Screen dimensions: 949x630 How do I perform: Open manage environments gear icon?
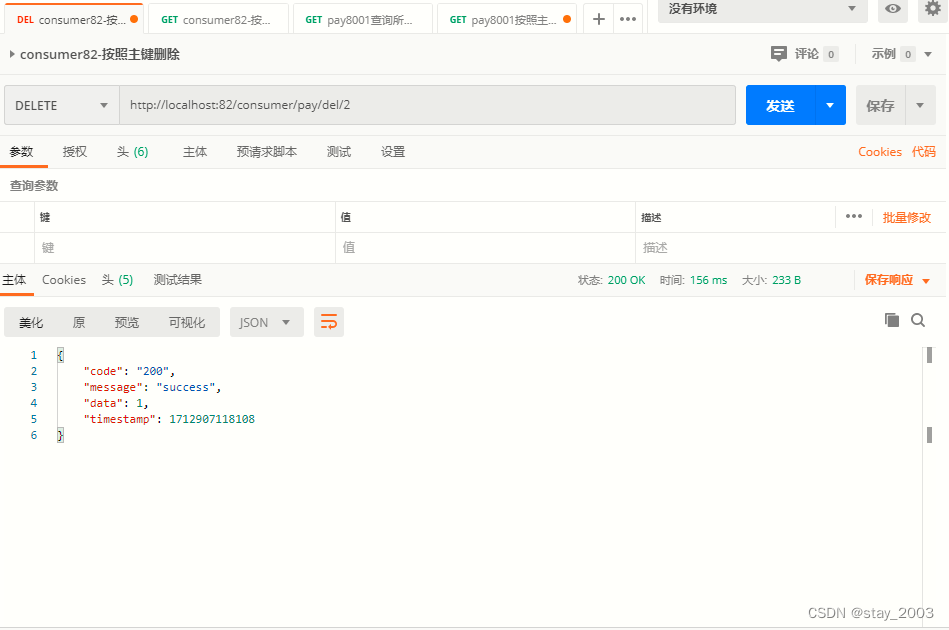pyautogui.click(x=933, y=9)
